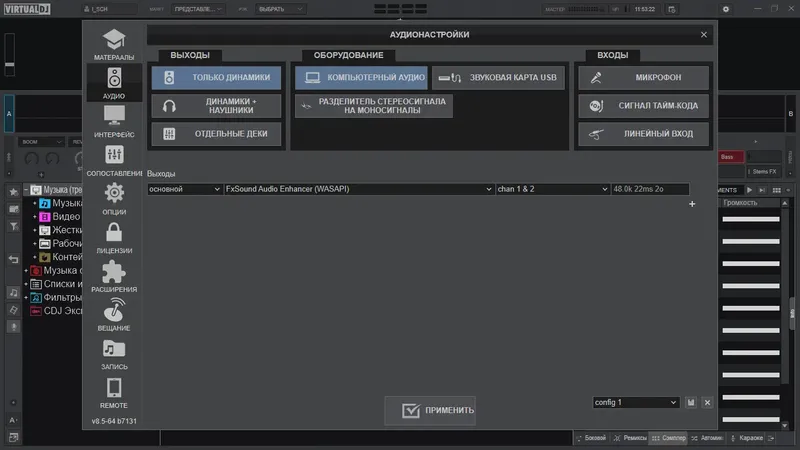Viewport: 800px width, 450px height.
Task: Save the audio config with floppy icon
Action: (691, 403)
